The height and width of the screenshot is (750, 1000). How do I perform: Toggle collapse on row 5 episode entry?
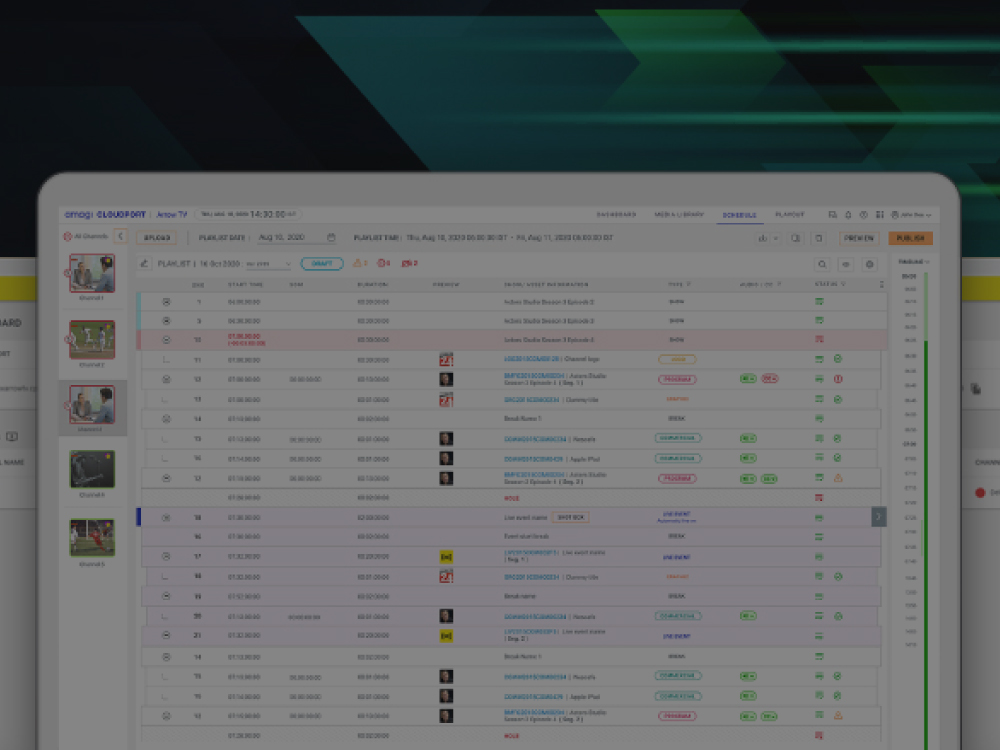point(166,321)
